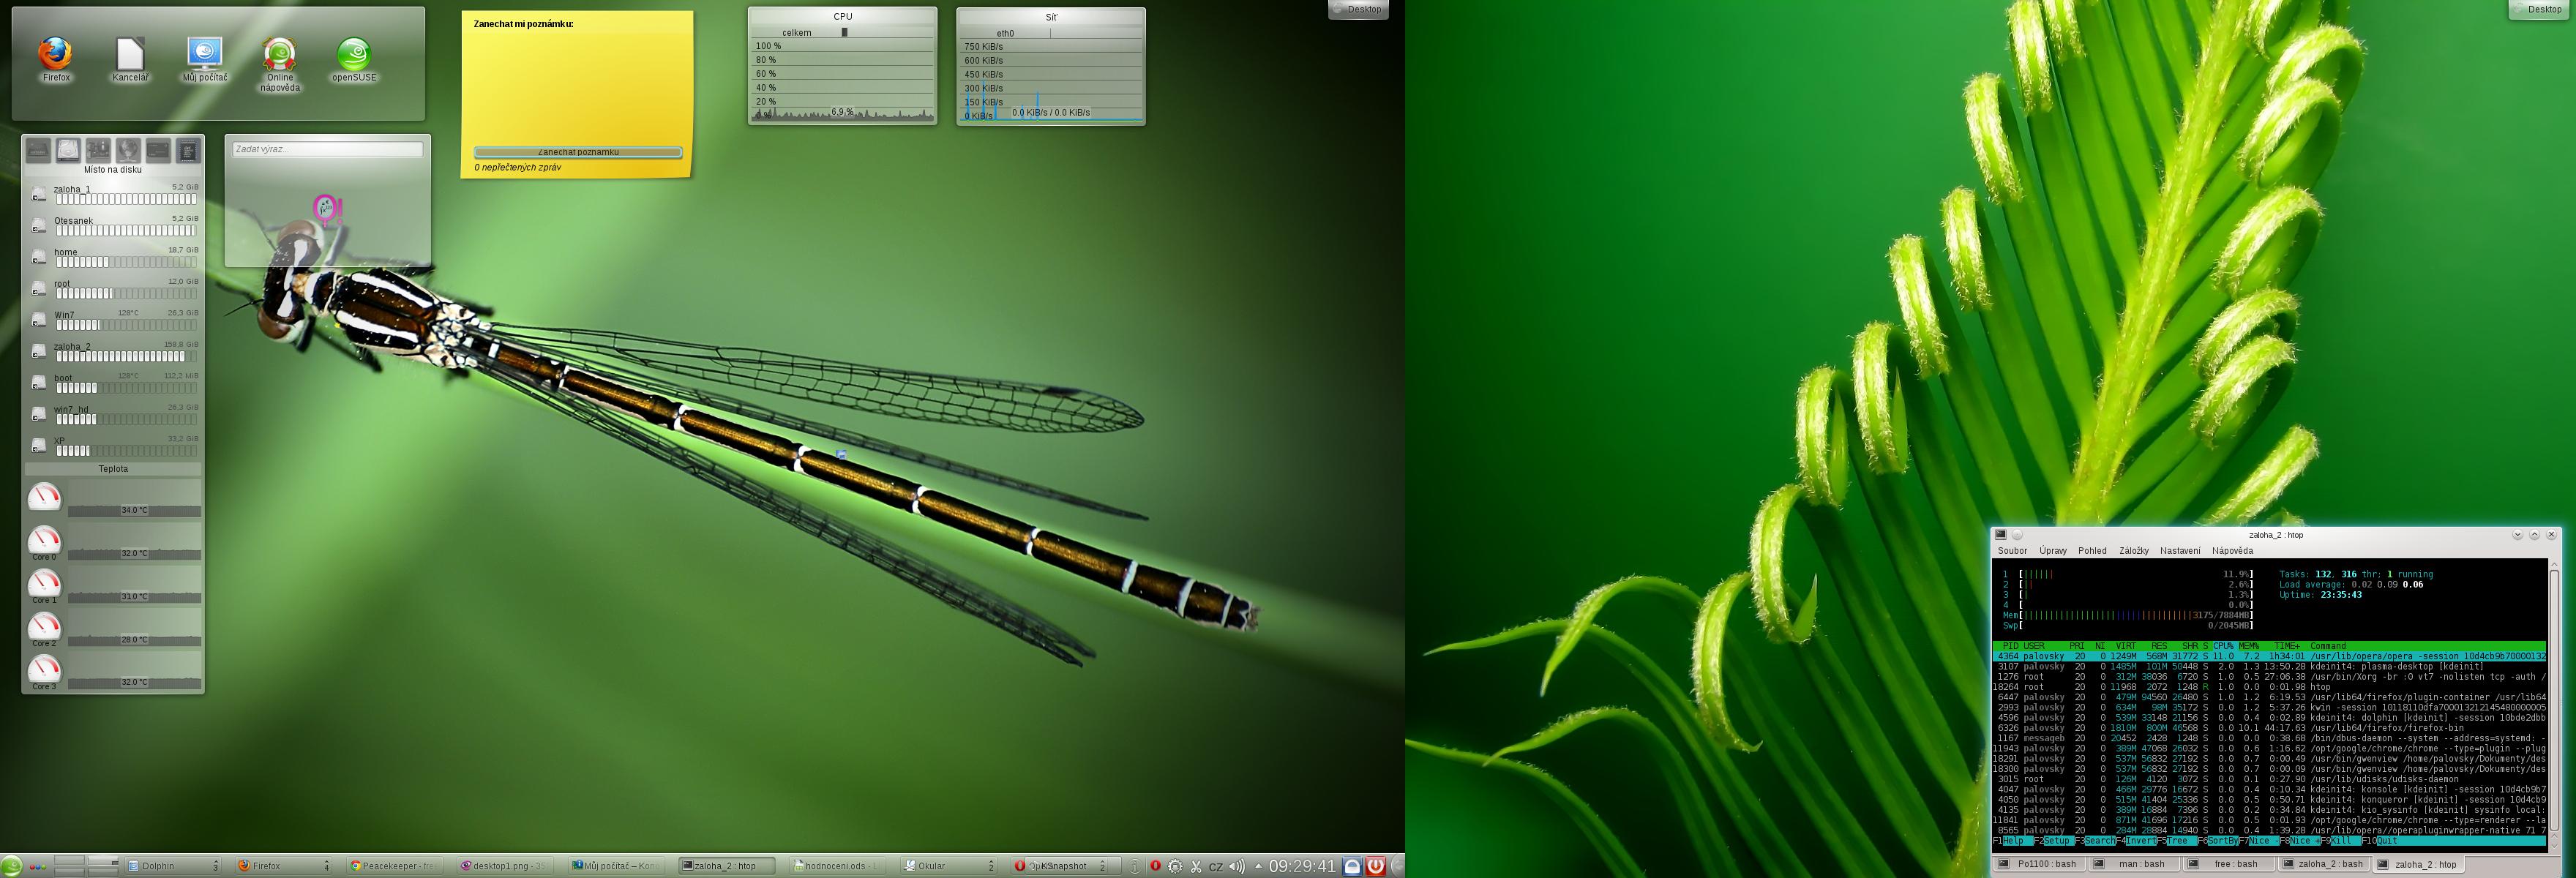
Task: Open the Firefox desktop icon
Action: click(56, 55)
